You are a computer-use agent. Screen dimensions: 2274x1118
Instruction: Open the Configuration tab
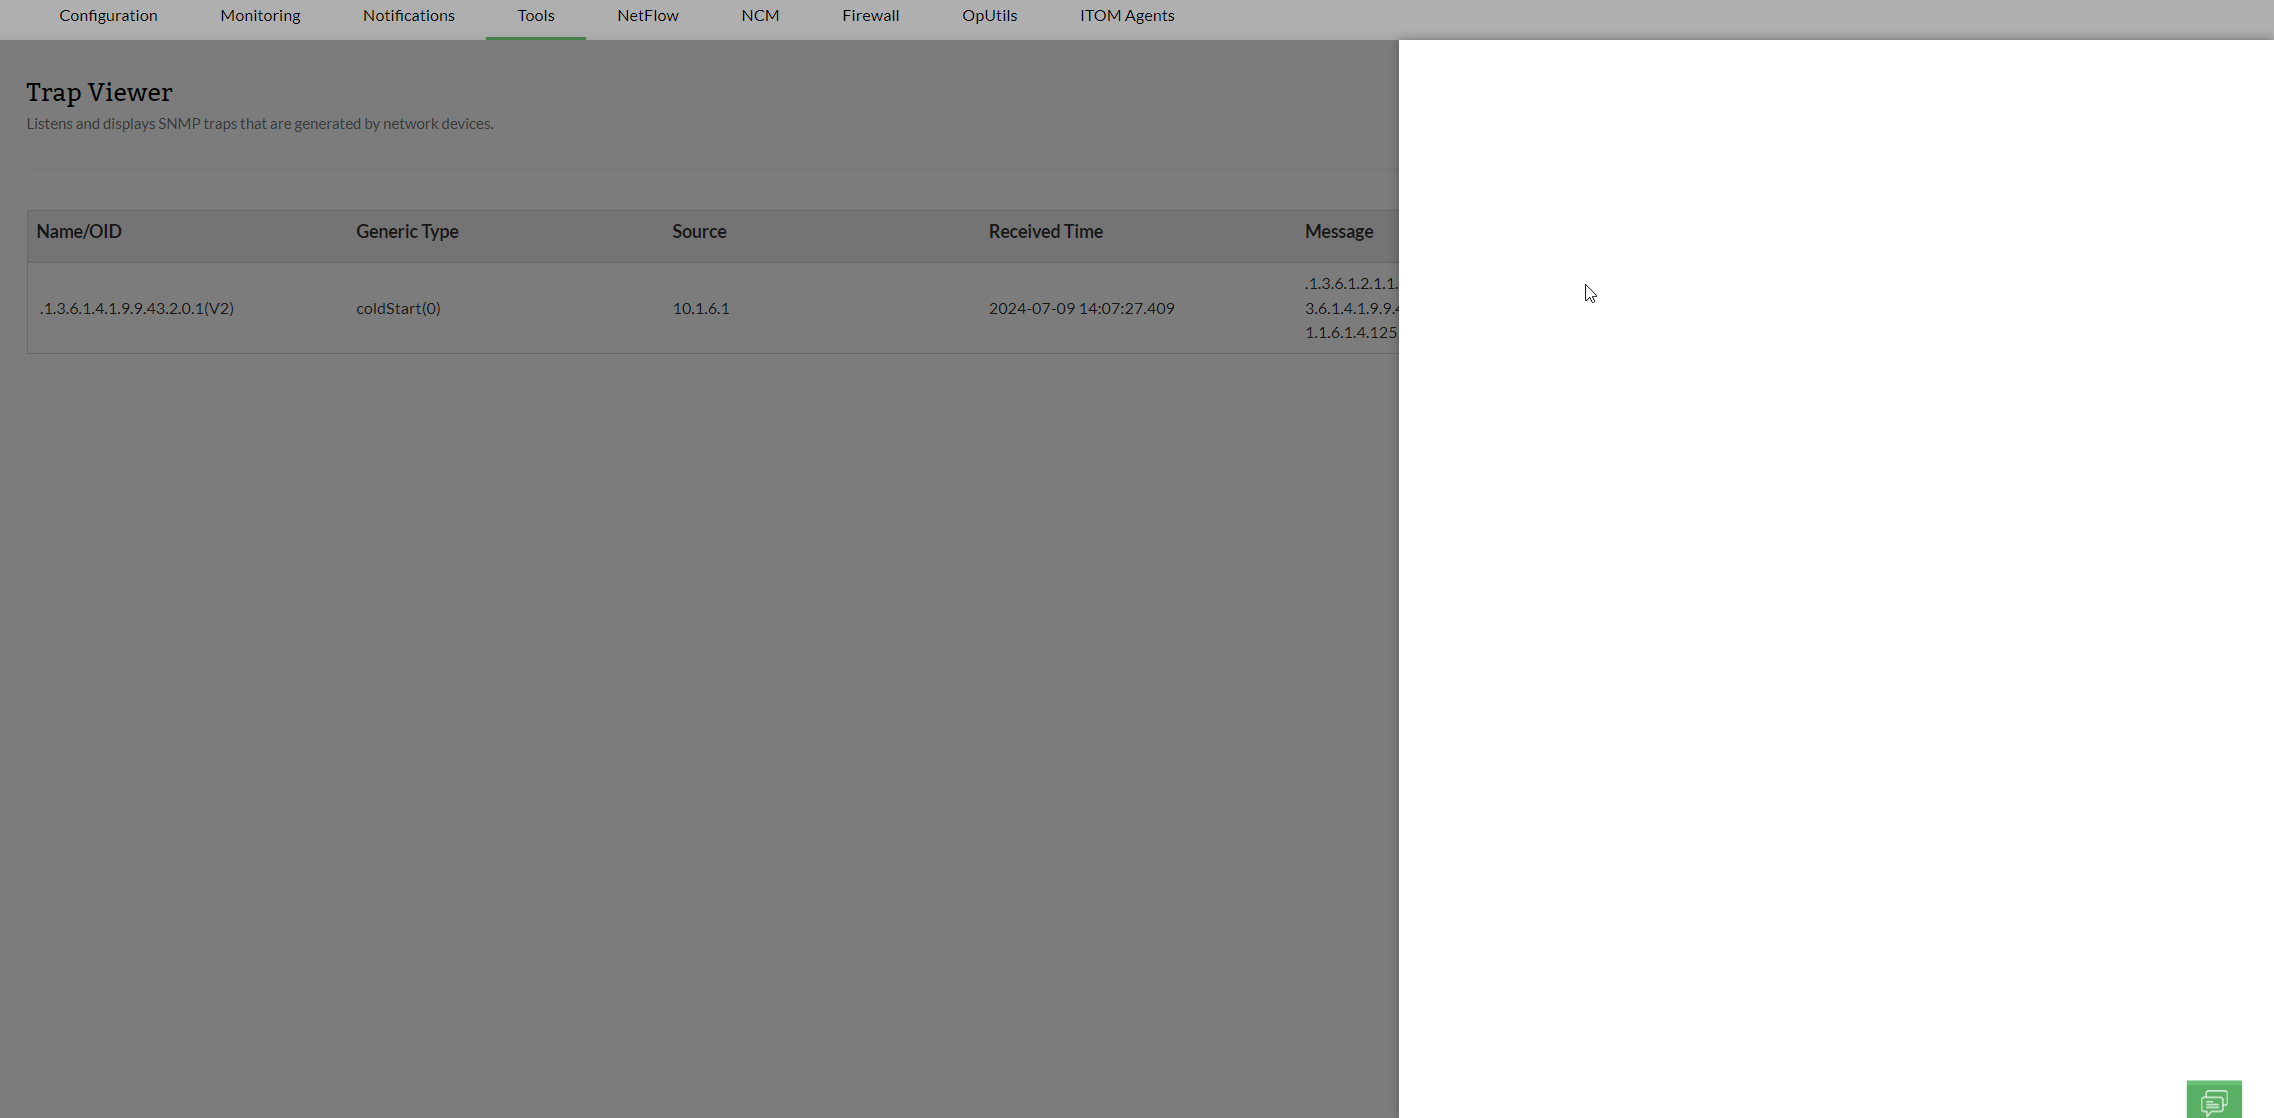[x=108, y=16]
